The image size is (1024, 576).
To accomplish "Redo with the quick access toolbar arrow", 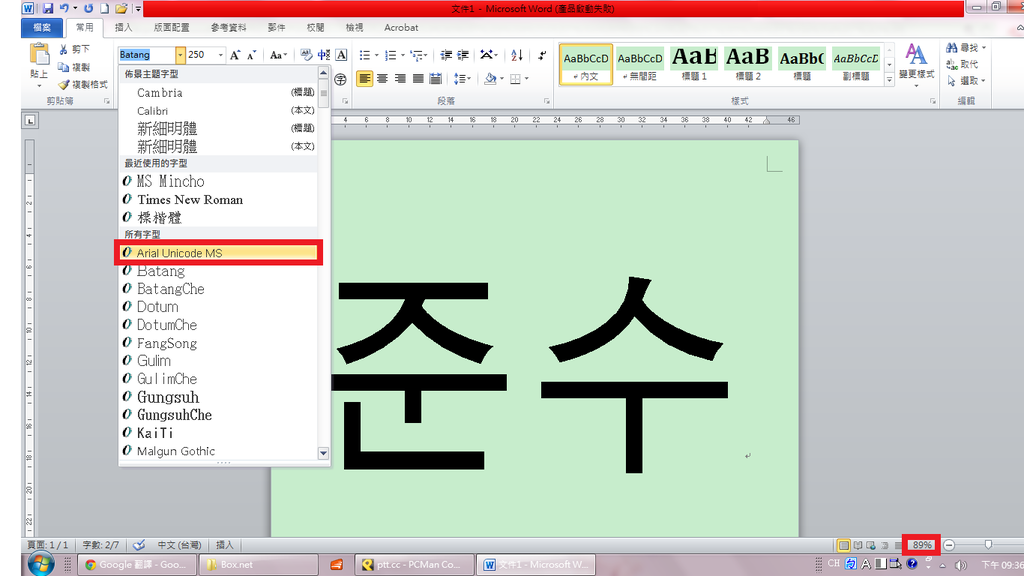I will [88, 8].
